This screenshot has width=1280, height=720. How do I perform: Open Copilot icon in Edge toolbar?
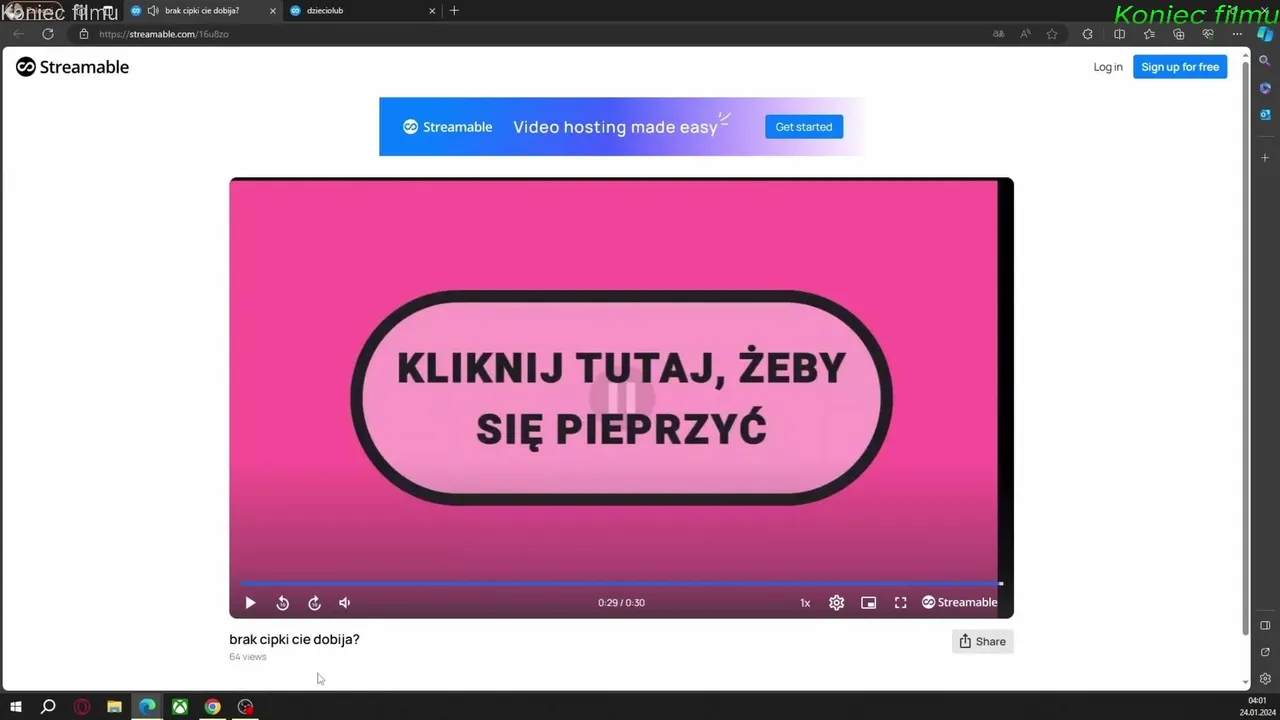click(x=1265, y=34)
